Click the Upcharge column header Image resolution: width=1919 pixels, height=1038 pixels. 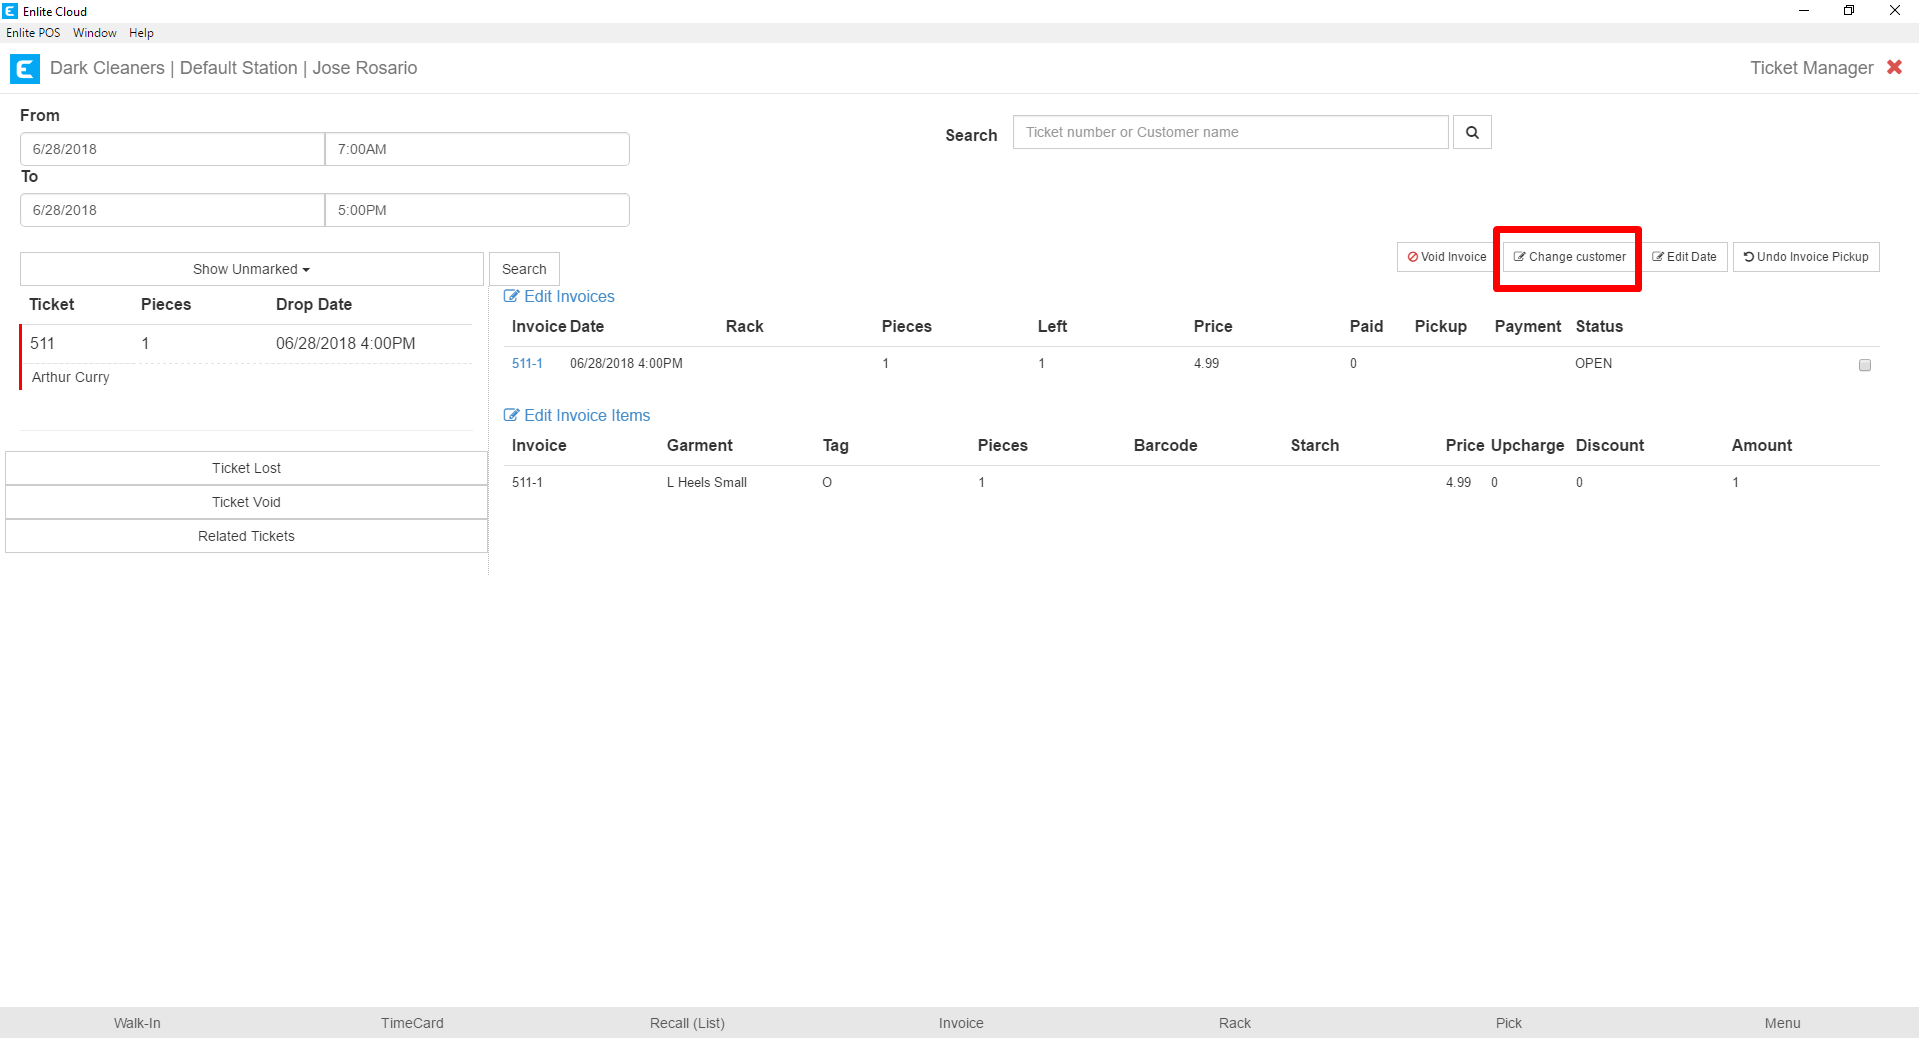(x=1527, y=445)
